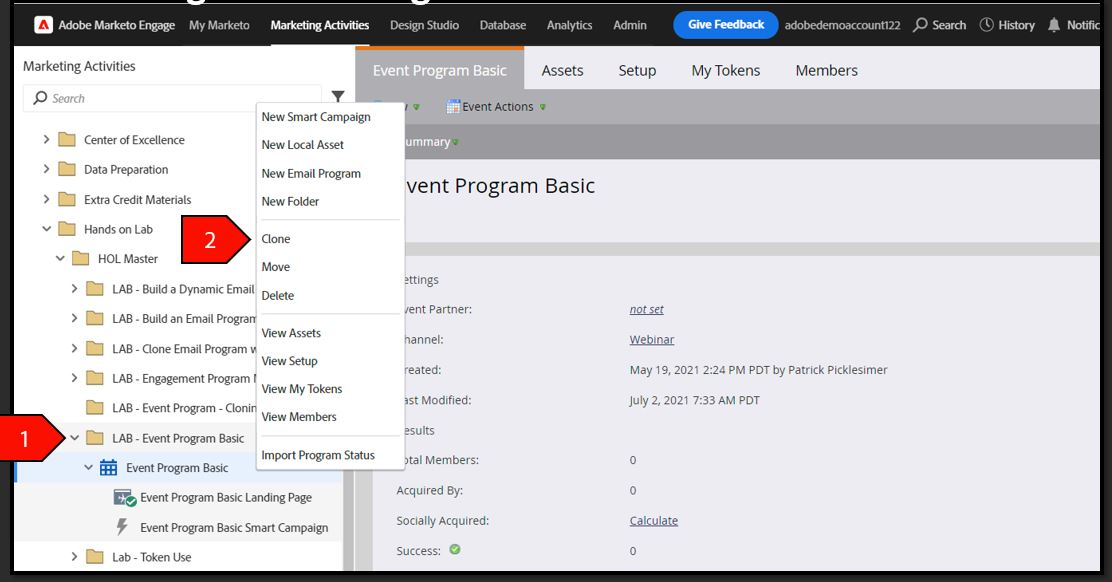
Task: Select the Event Program Basic Landing Page icon
Action: (x=125, y=498)
